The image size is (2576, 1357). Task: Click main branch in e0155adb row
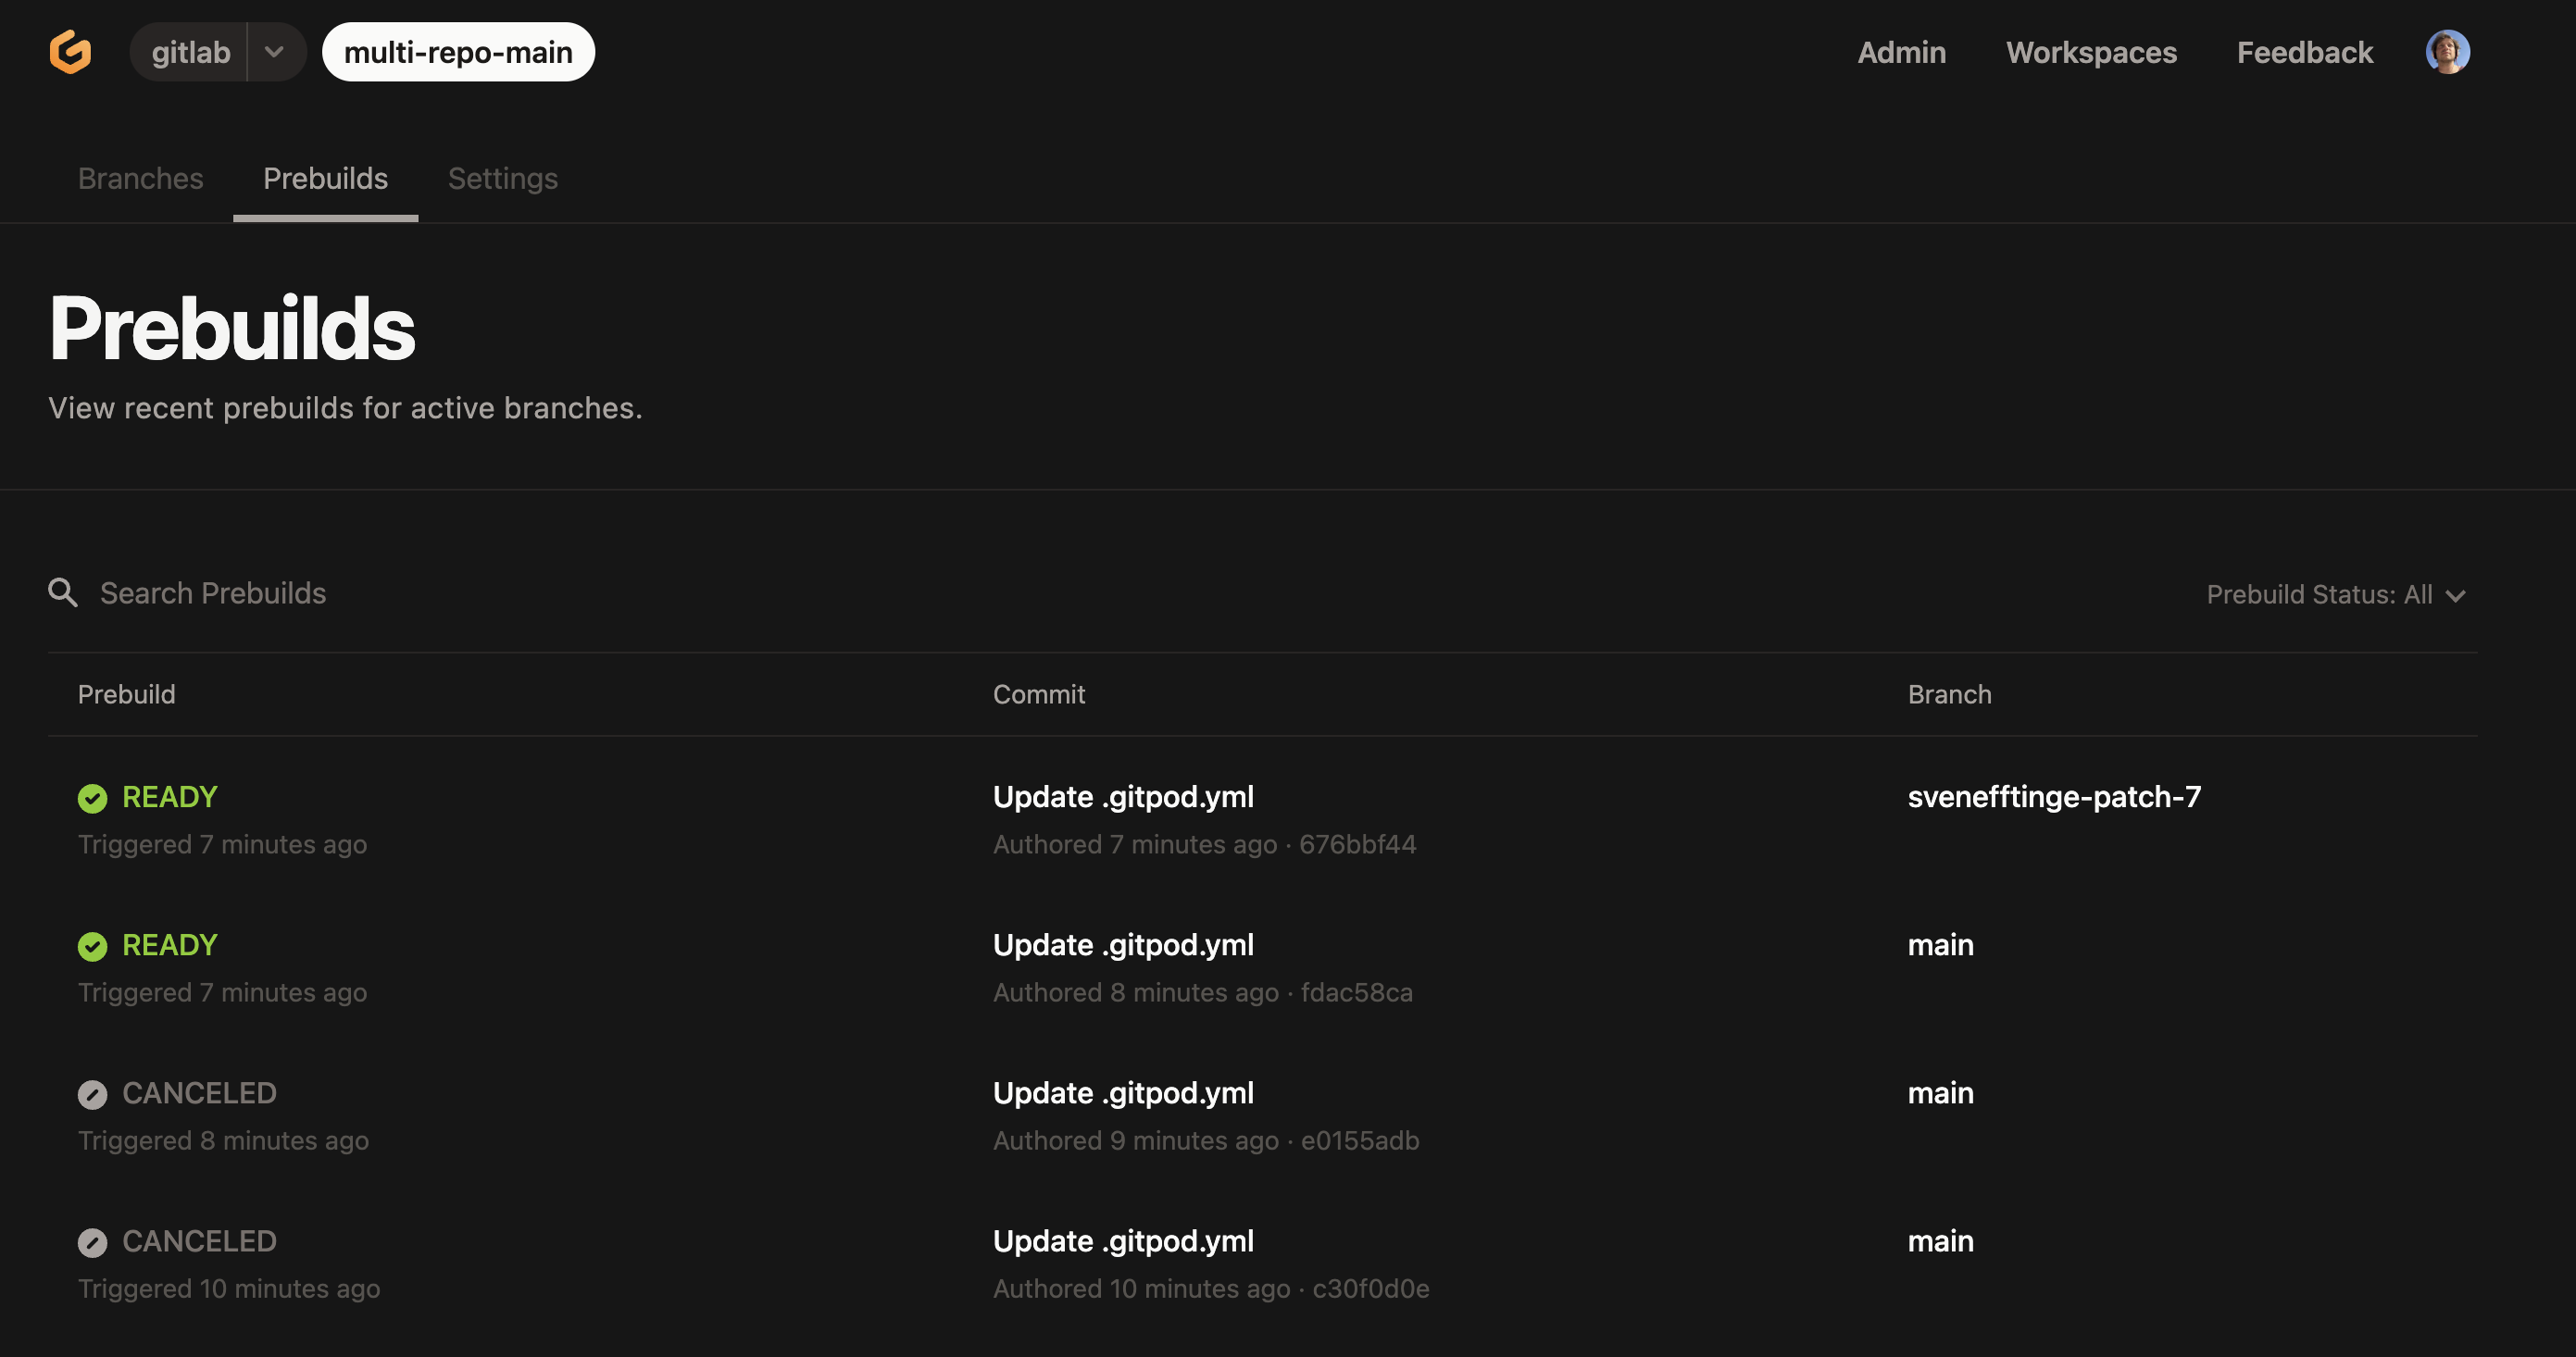pyautogui.click(x=1940, y=1093)
